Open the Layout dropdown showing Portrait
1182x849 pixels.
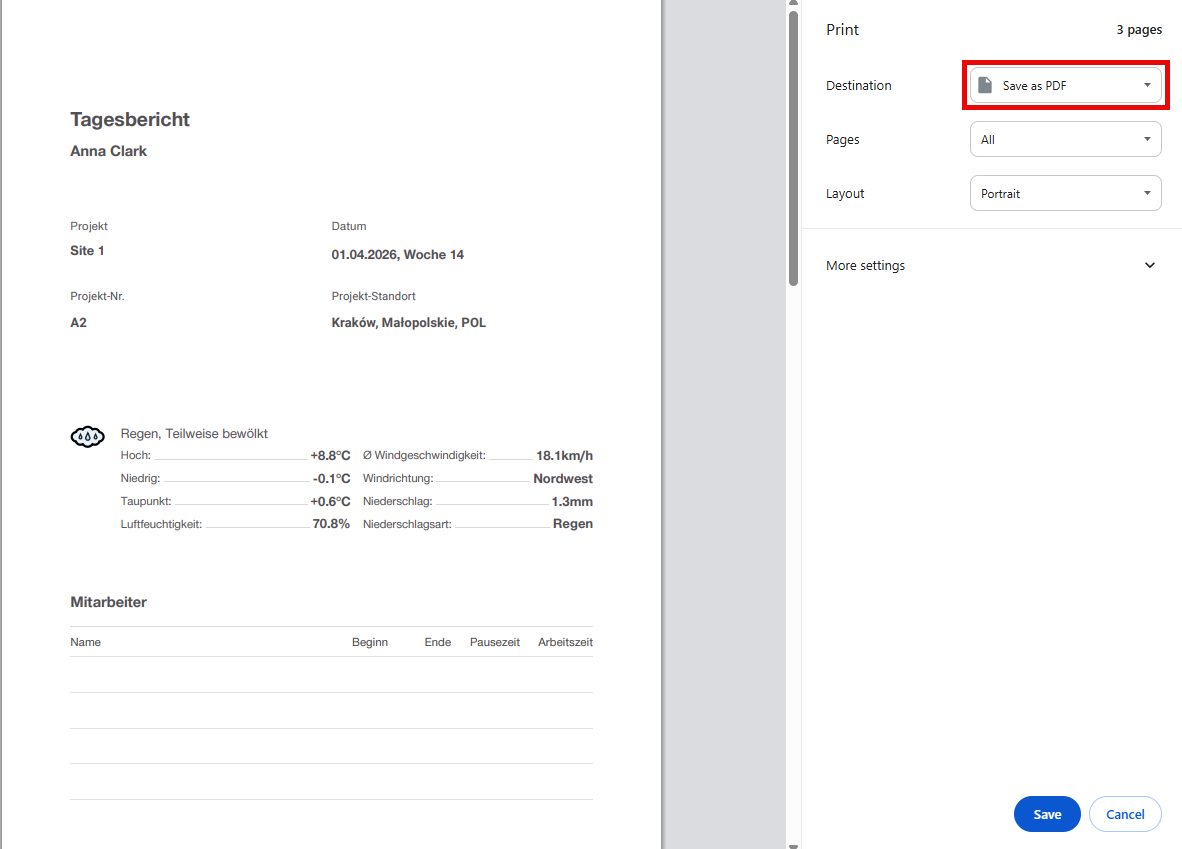[1065, 194]
